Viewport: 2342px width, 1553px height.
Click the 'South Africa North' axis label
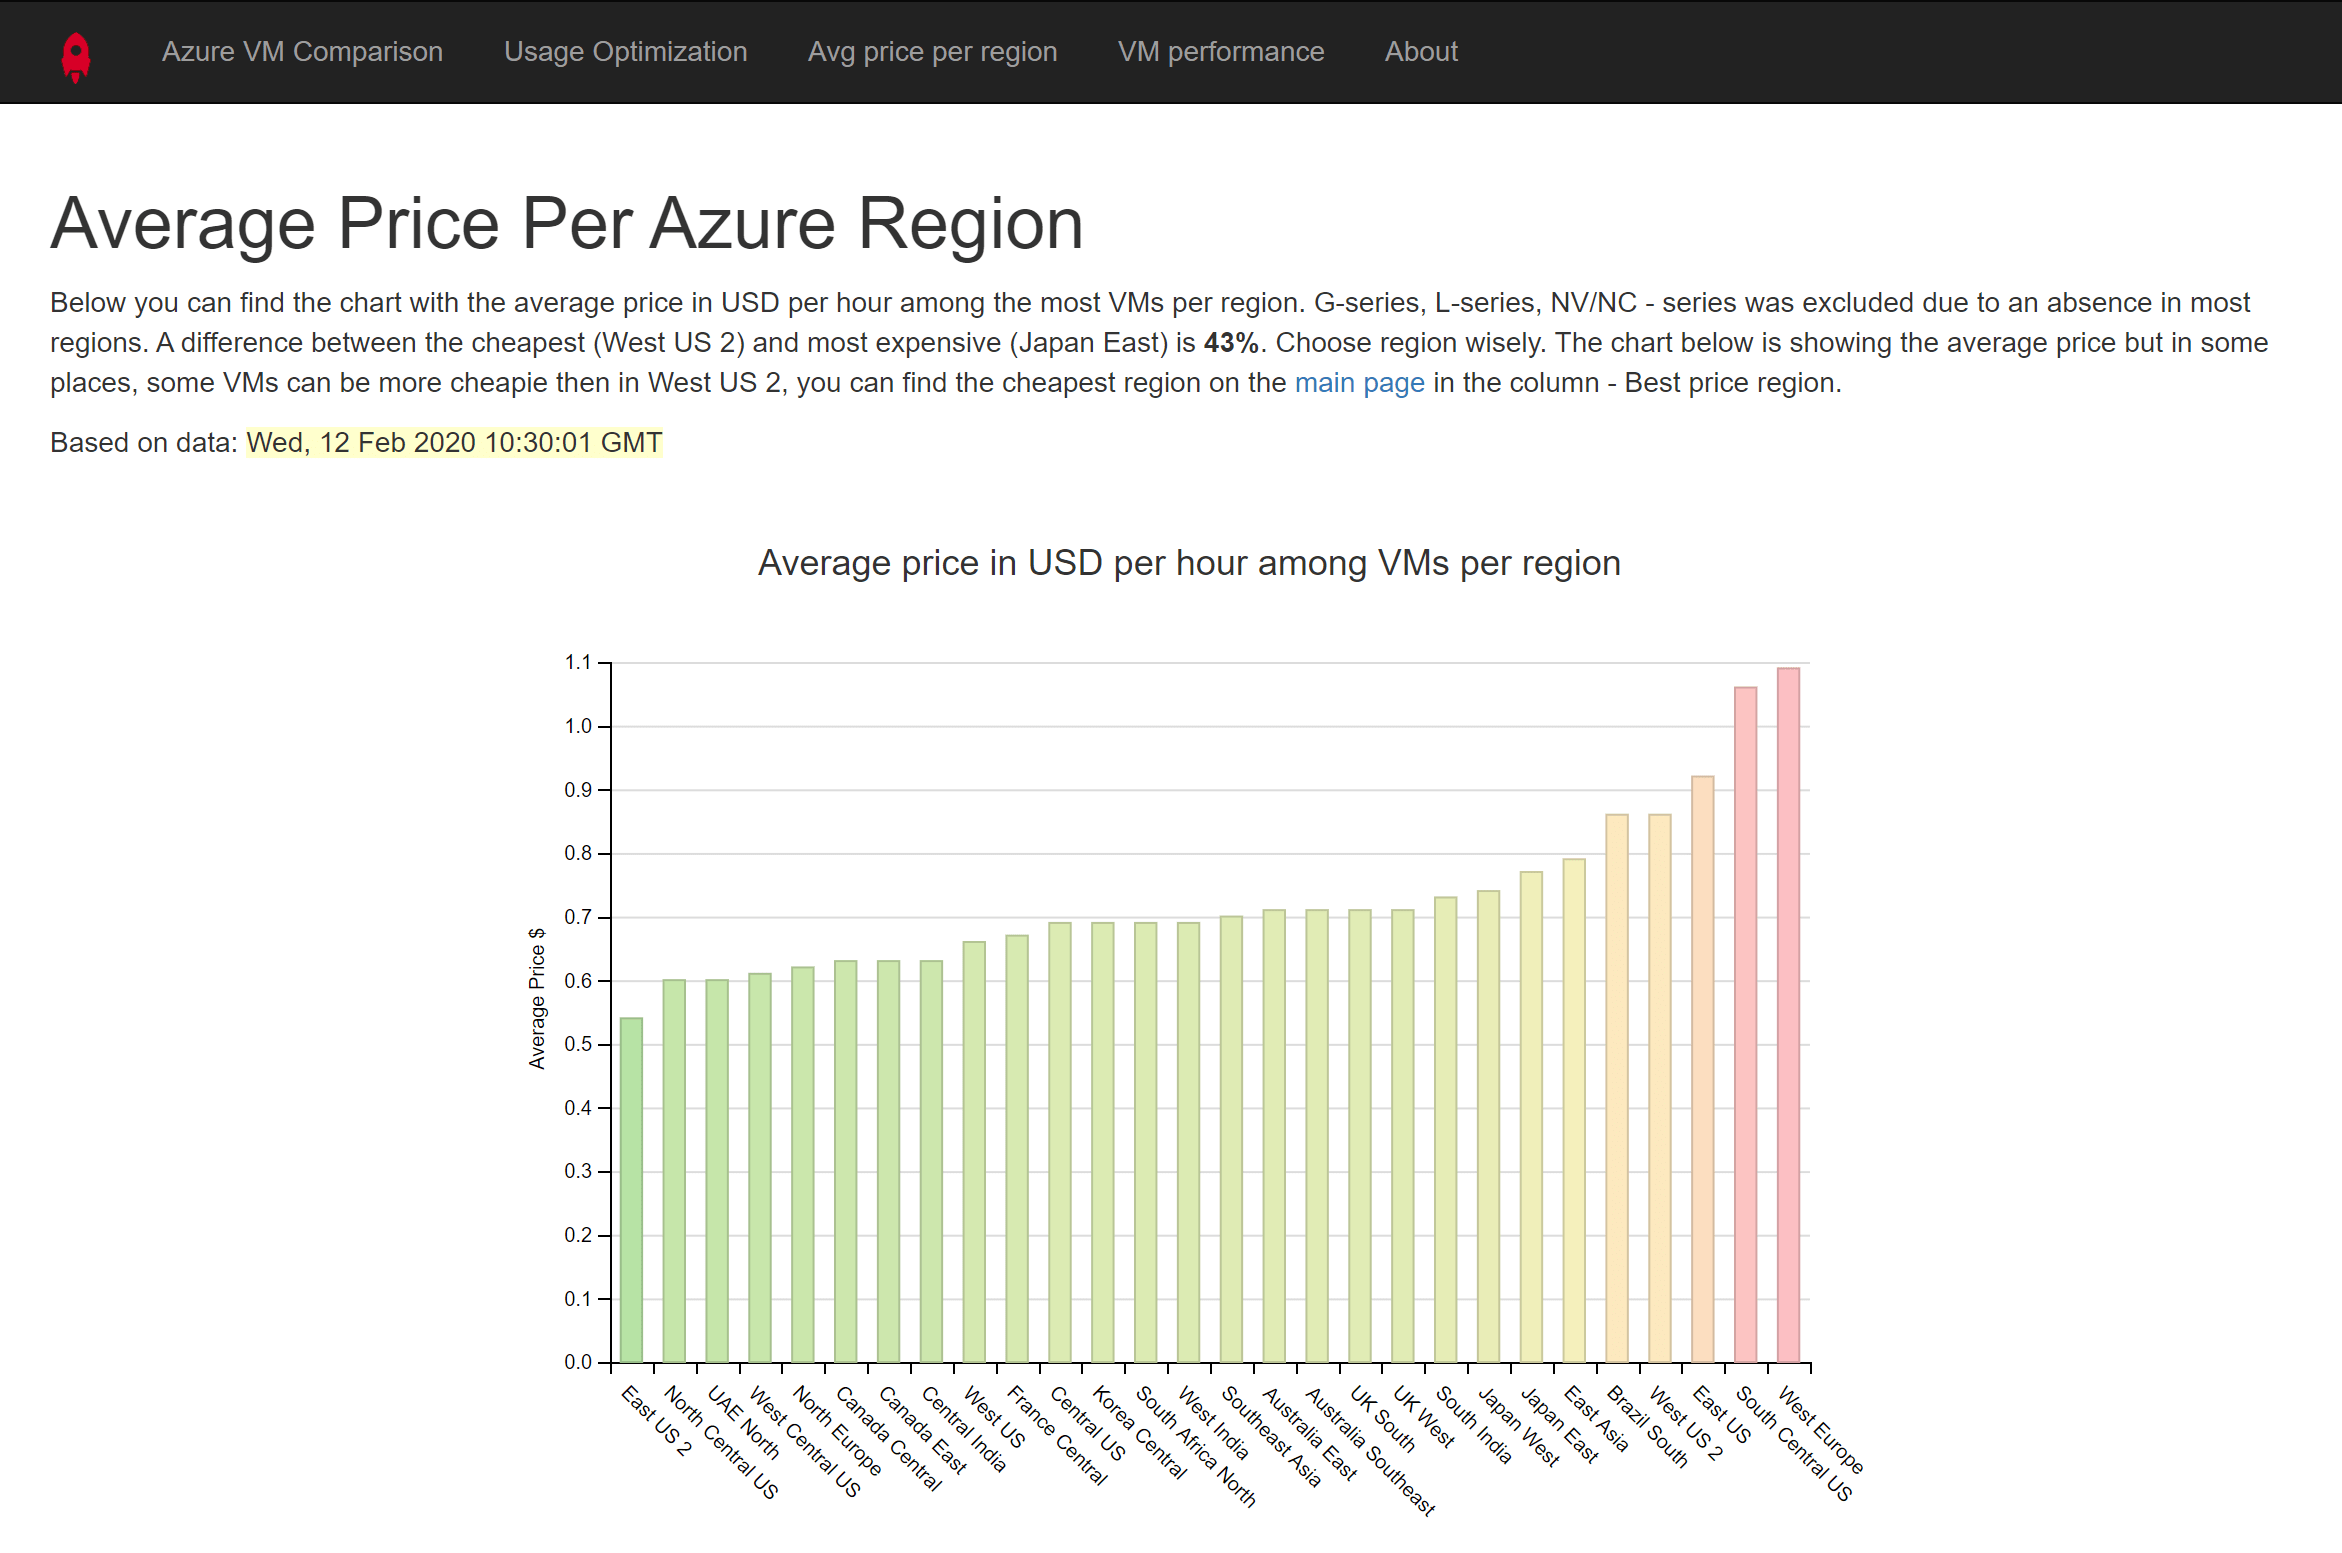point(1196,1447)
